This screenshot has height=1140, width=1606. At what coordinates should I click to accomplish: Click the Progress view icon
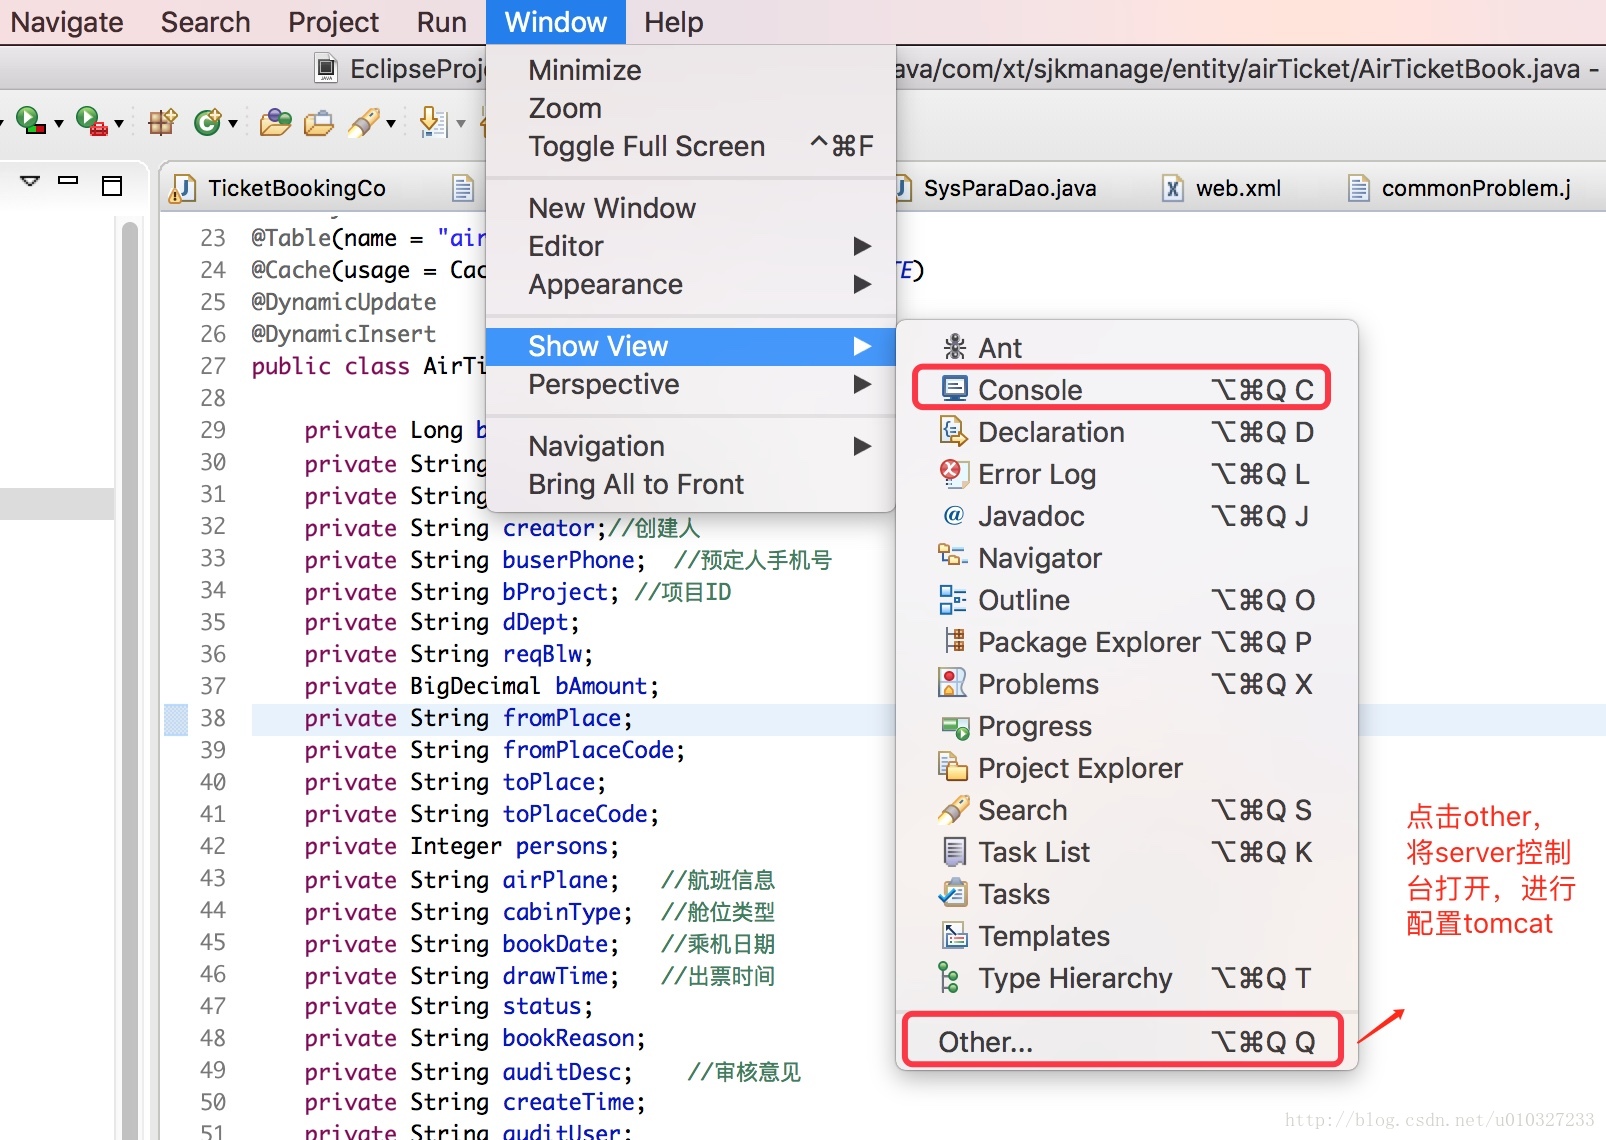(955, 727)
